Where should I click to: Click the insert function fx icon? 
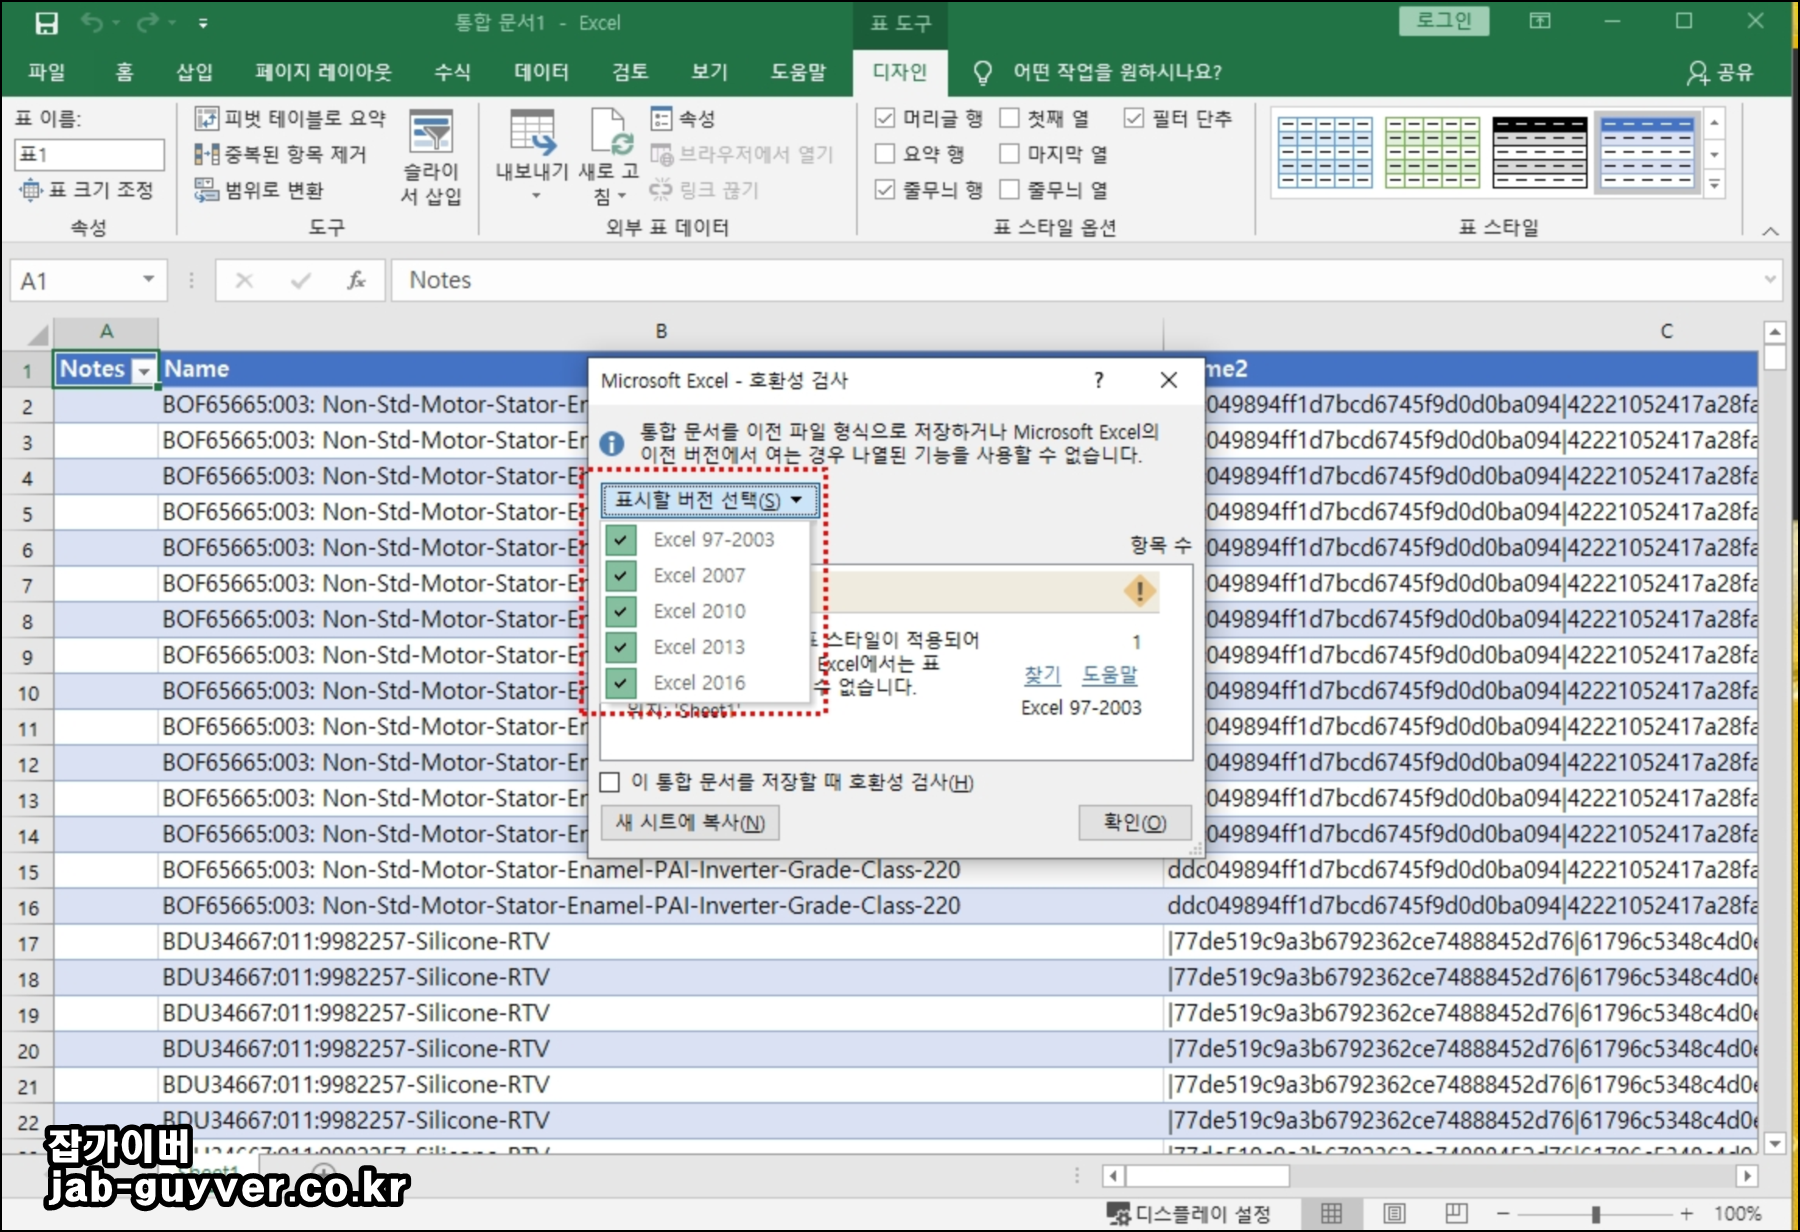pyautogui.click(x=356, y=281)
